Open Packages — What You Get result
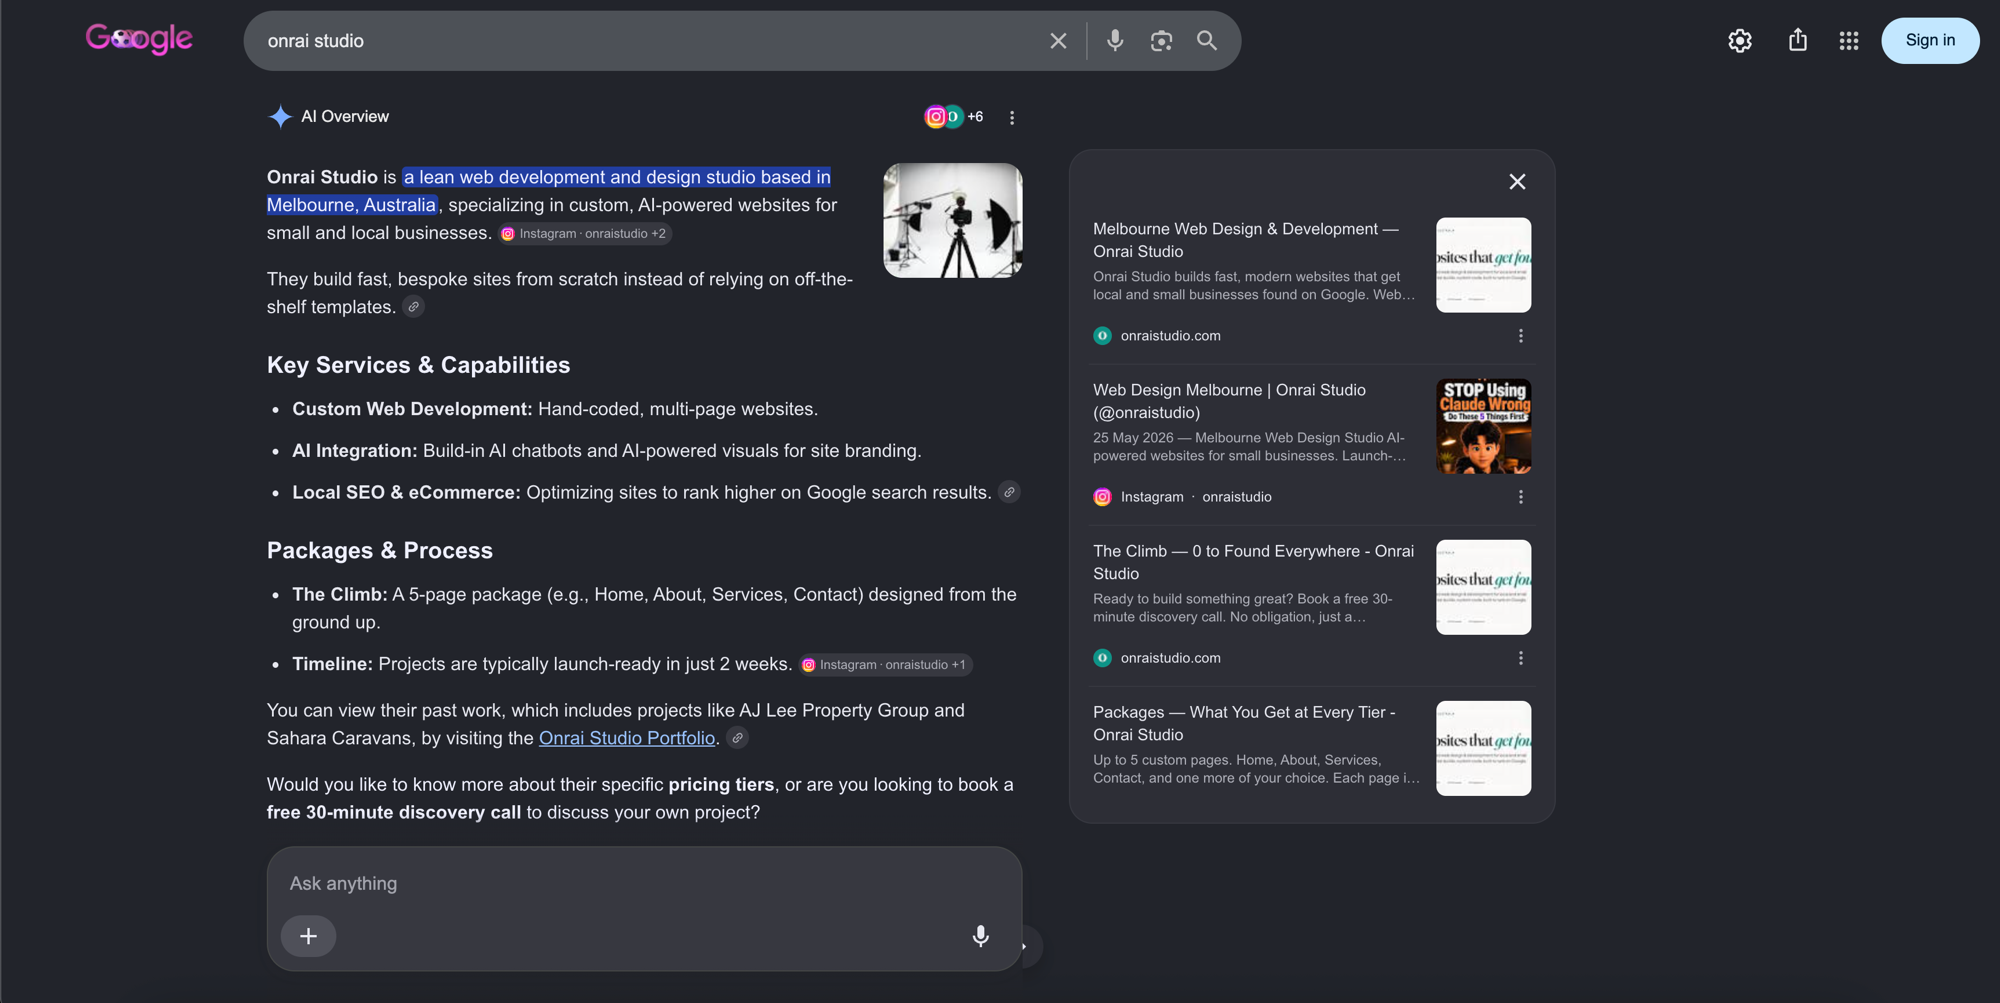Image resolution: width=2000 pixels, height=1003 pixels. (1244, 723)
